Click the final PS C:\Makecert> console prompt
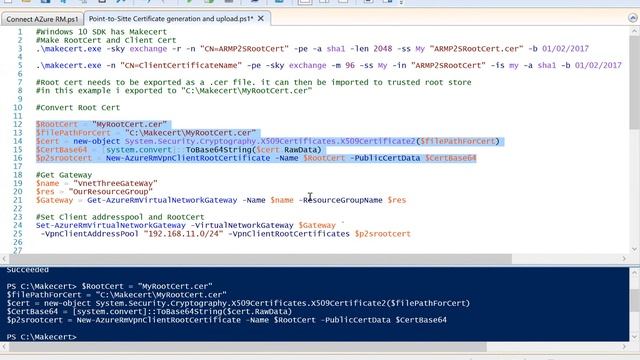 tap(42, 337)
